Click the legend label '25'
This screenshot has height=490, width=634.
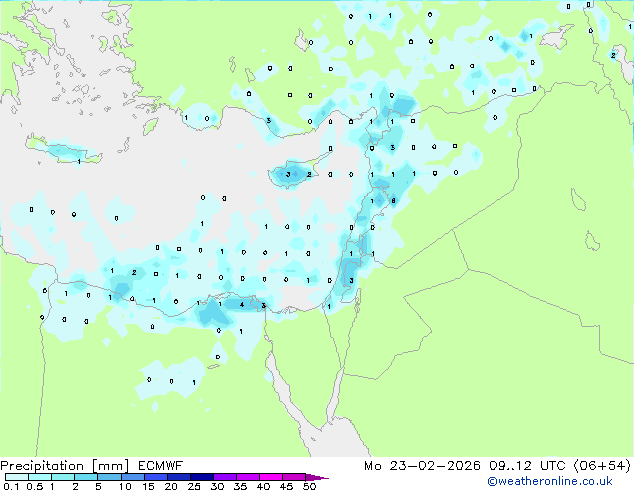pyautogui.click(x=194, y=486)
